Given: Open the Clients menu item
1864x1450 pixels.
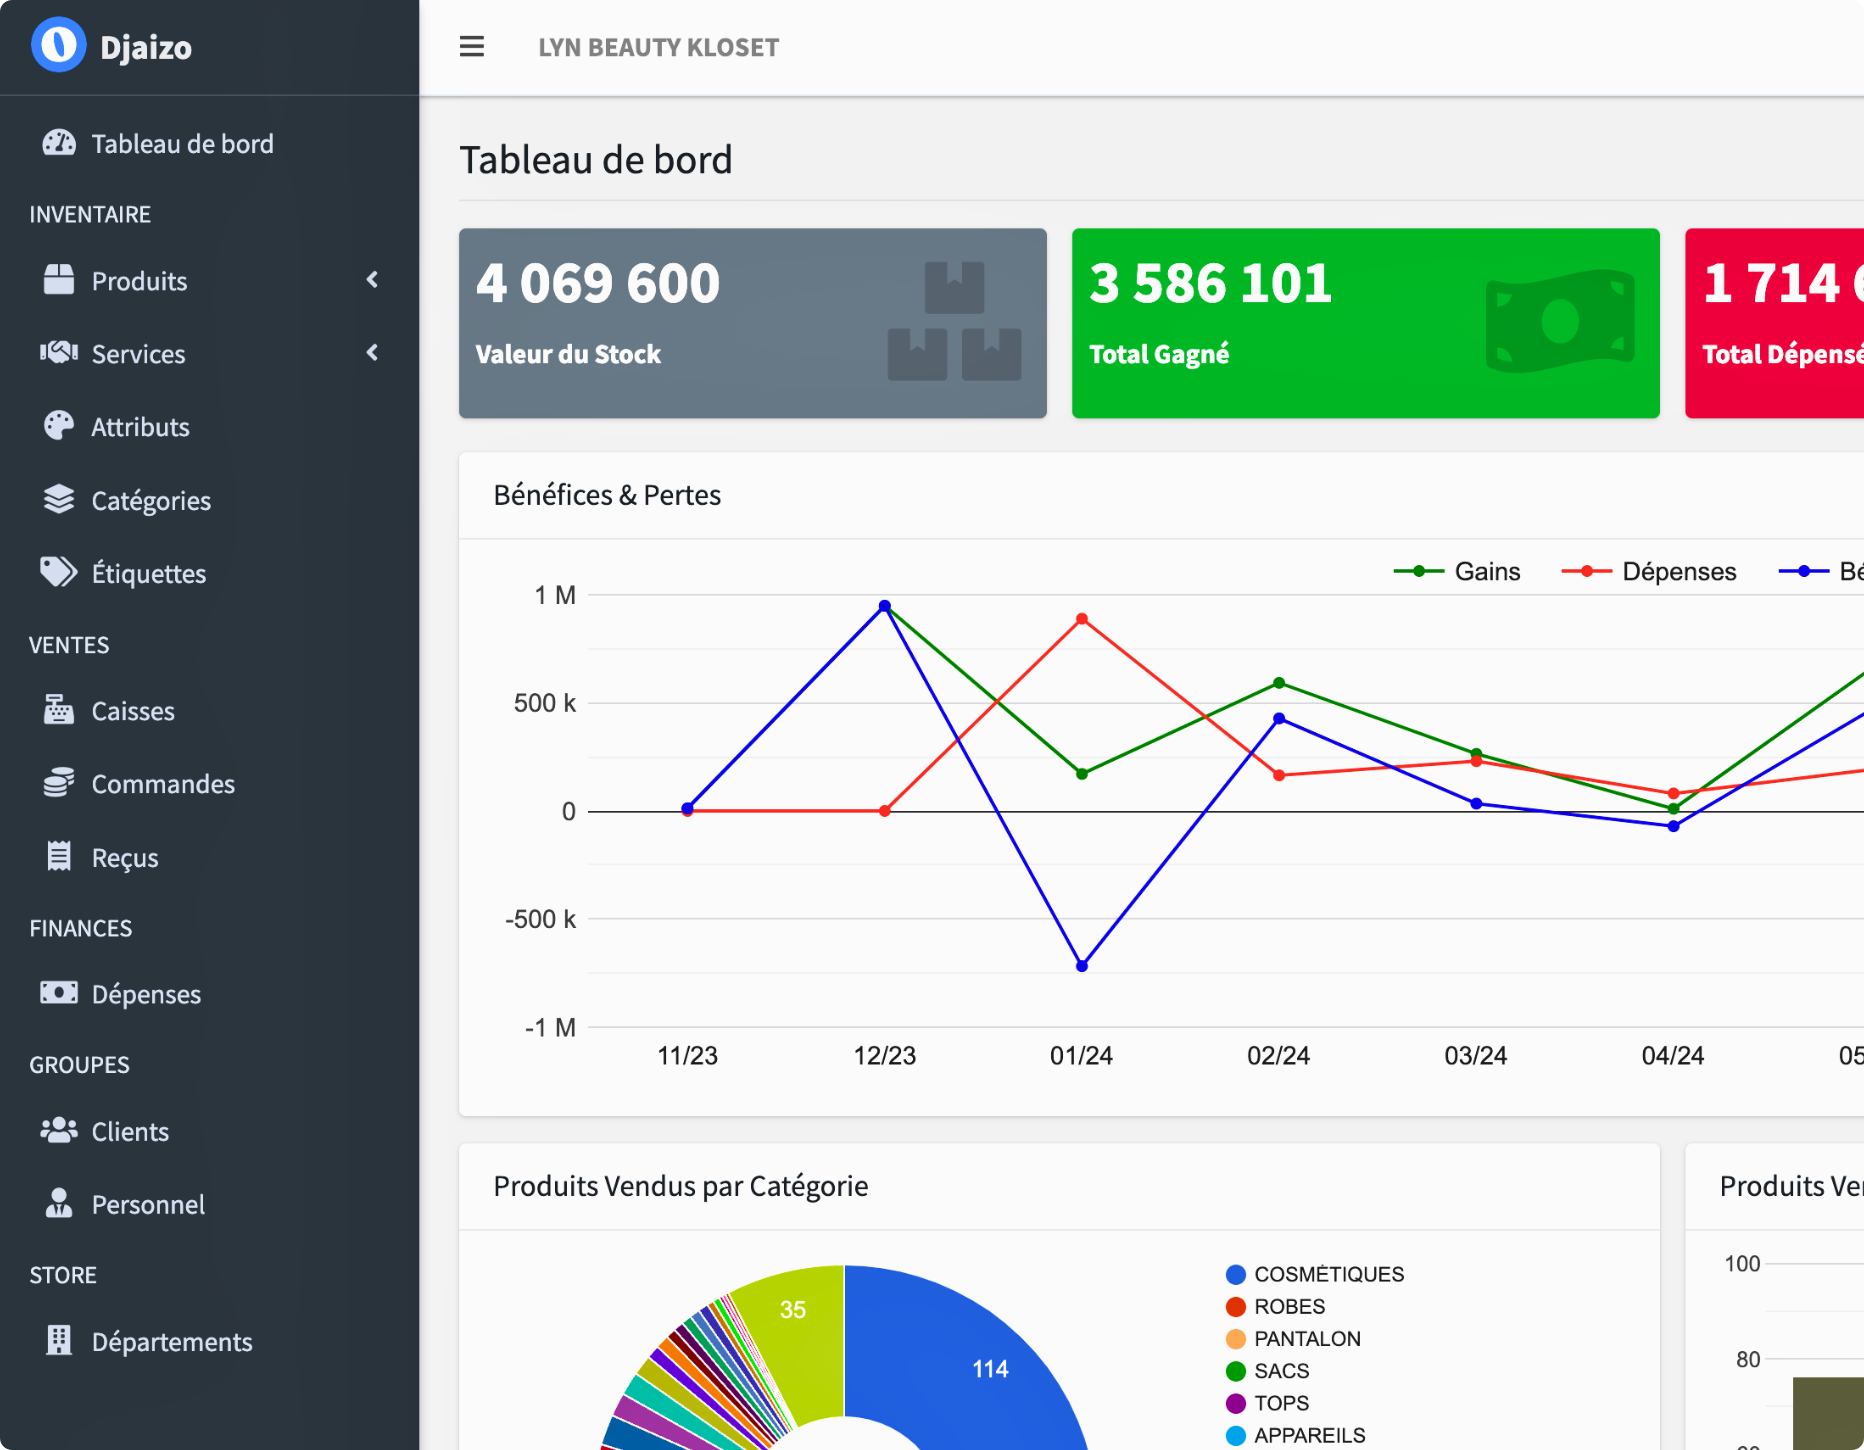Looking at the screenshot, I should (x=130, y=1131).
